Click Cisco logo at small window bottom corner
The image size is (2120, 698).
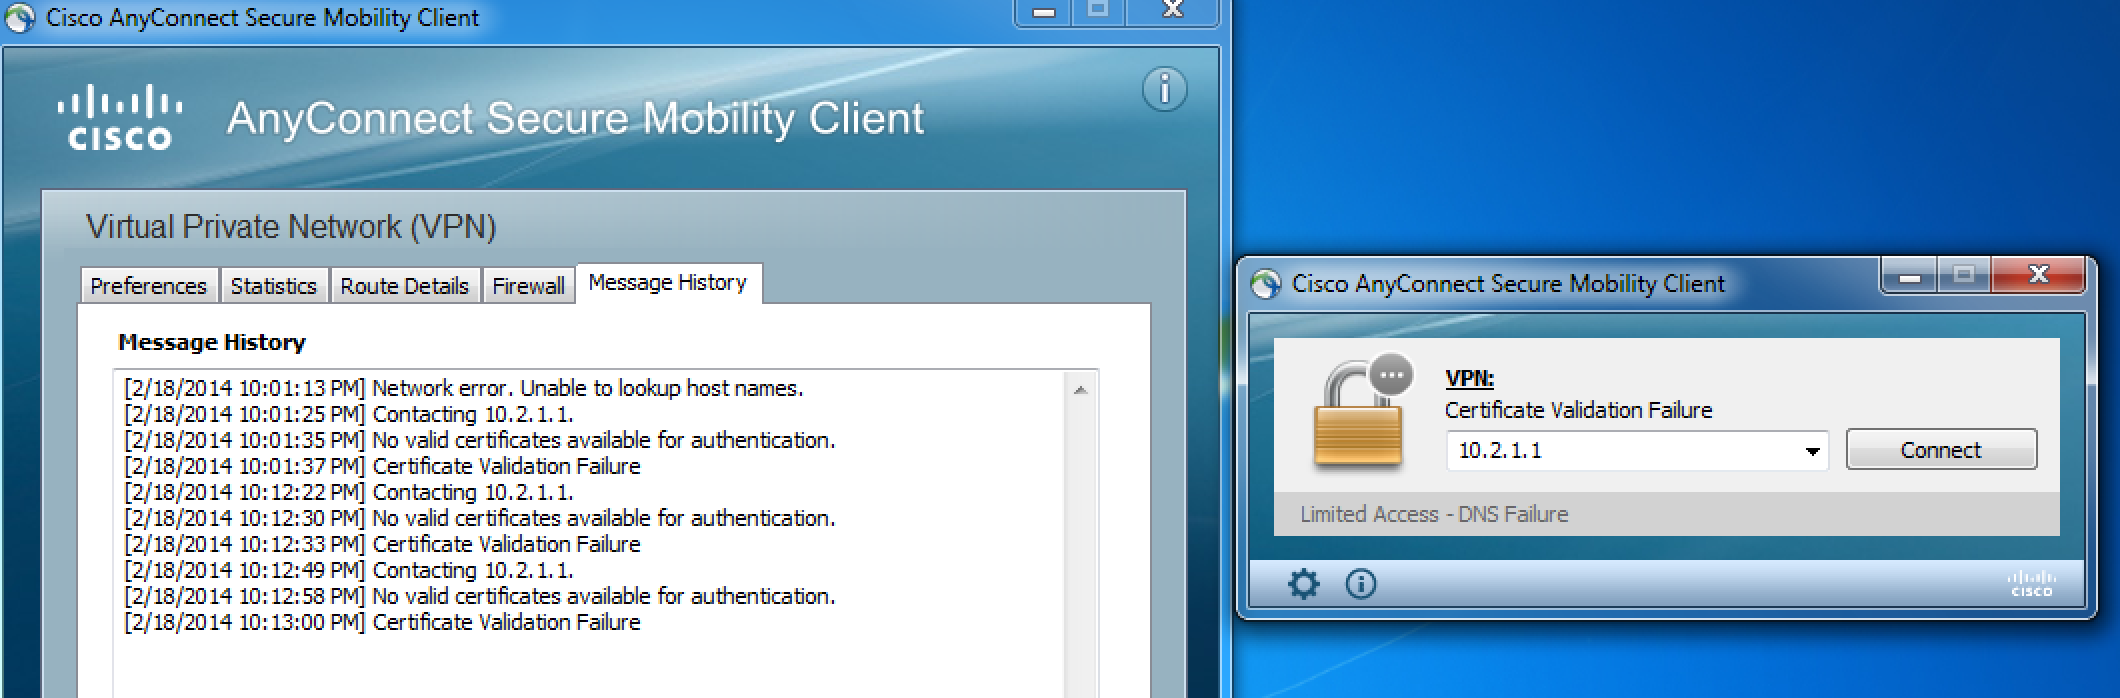(2032, 583)
